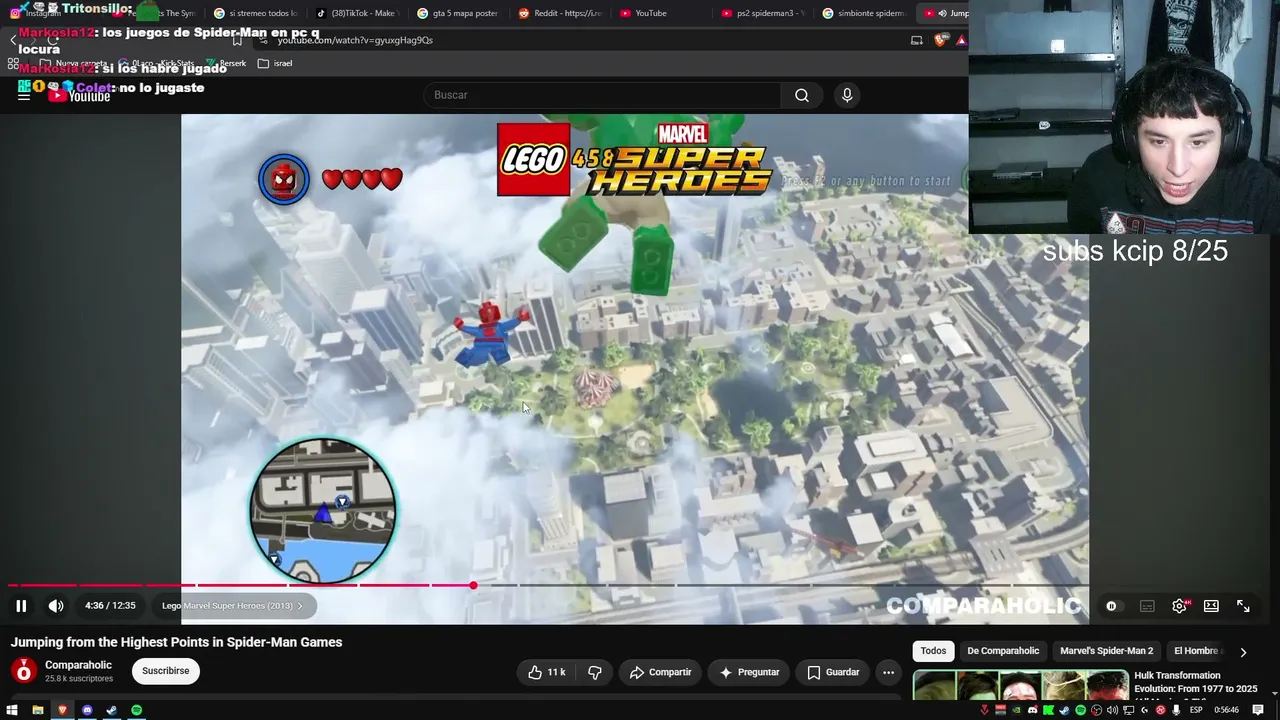The height and width of the screenshot is (720, 1280).
Task: Switch to the gta 5 mapa poster tab
Action: pos(458,13)
